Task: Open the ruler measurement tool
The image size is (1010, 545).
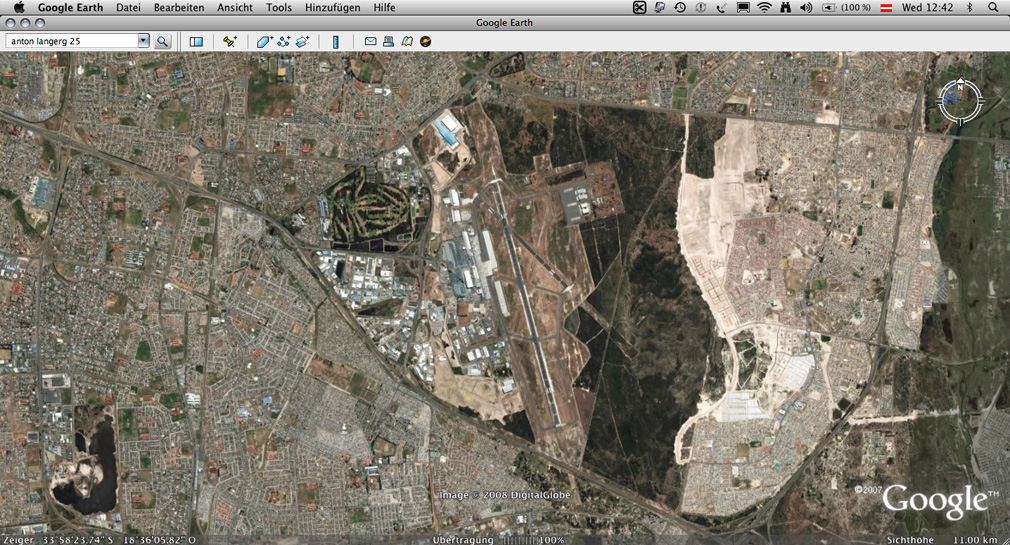Action: 336,42
